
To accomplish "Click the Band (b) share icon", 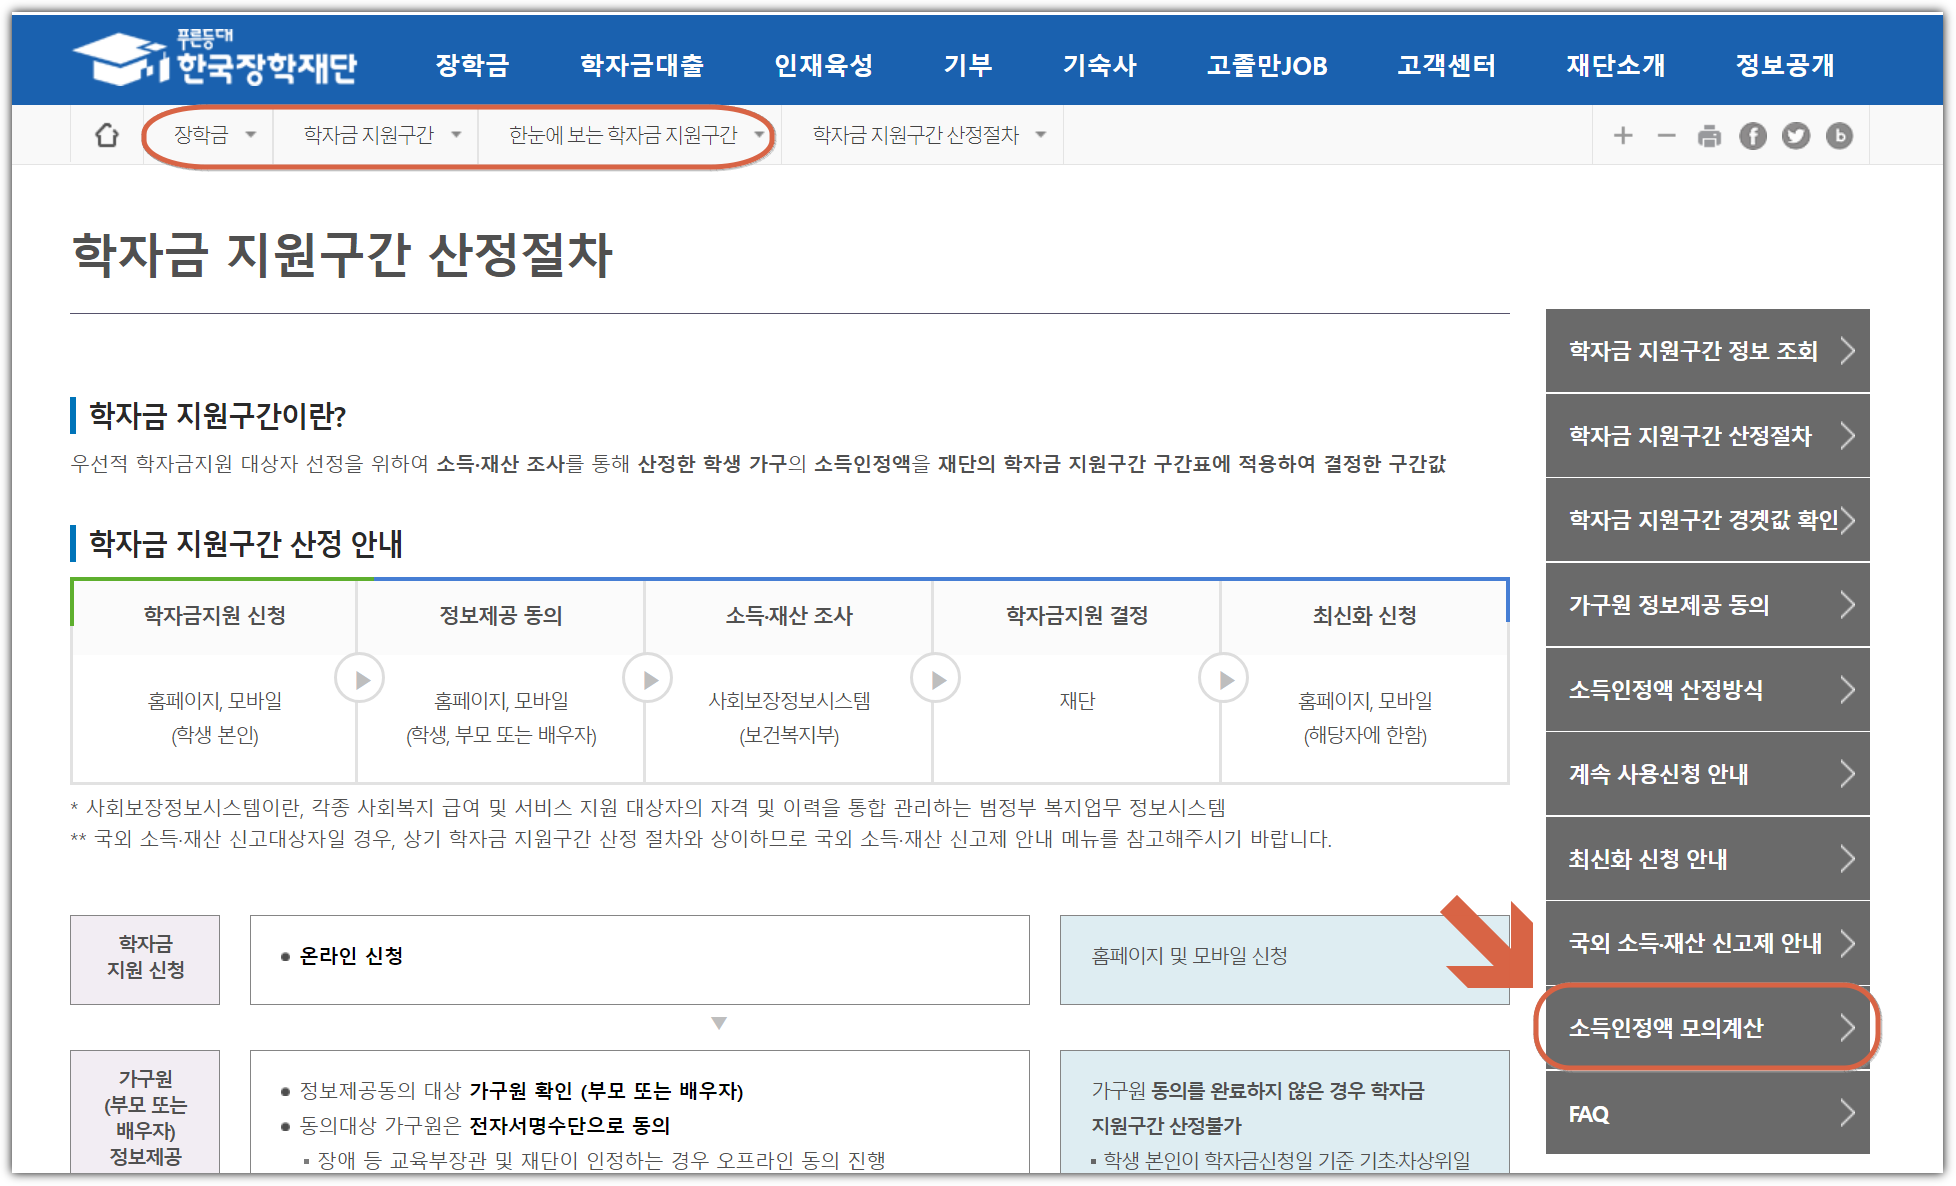I will [x=1838, y=135].
